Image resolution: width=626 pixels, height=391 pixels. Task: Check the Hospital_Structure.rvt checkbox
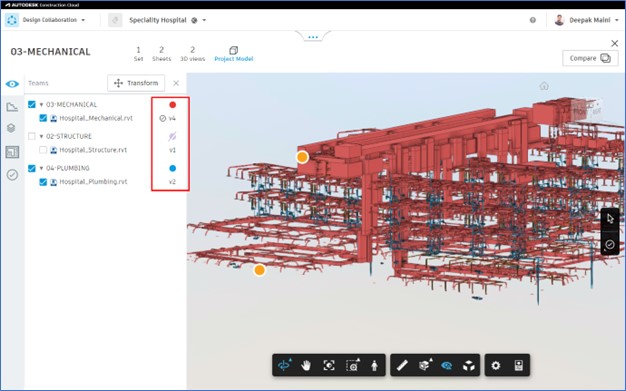pos(43,150)
